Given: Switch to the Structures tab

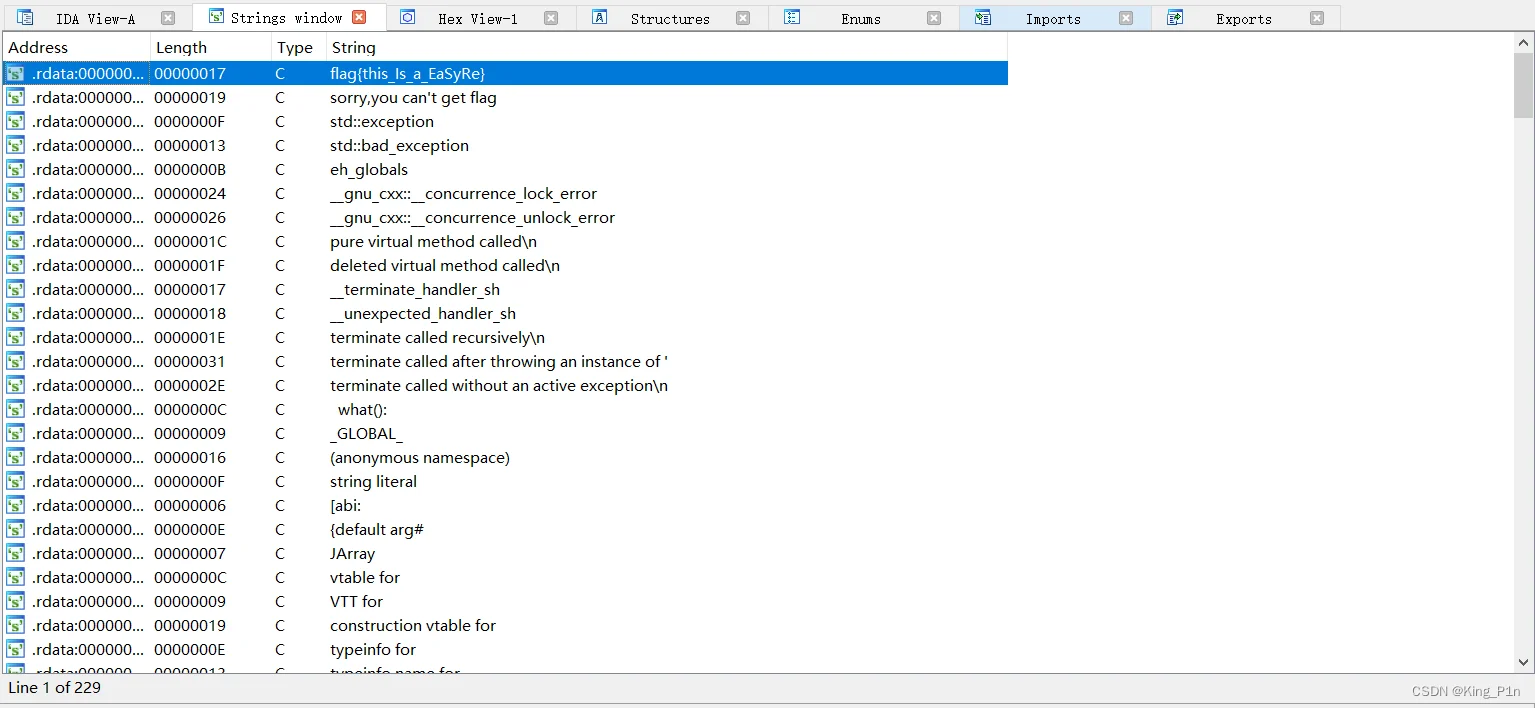Looking at the screenshot, I should tap(669, 19).
